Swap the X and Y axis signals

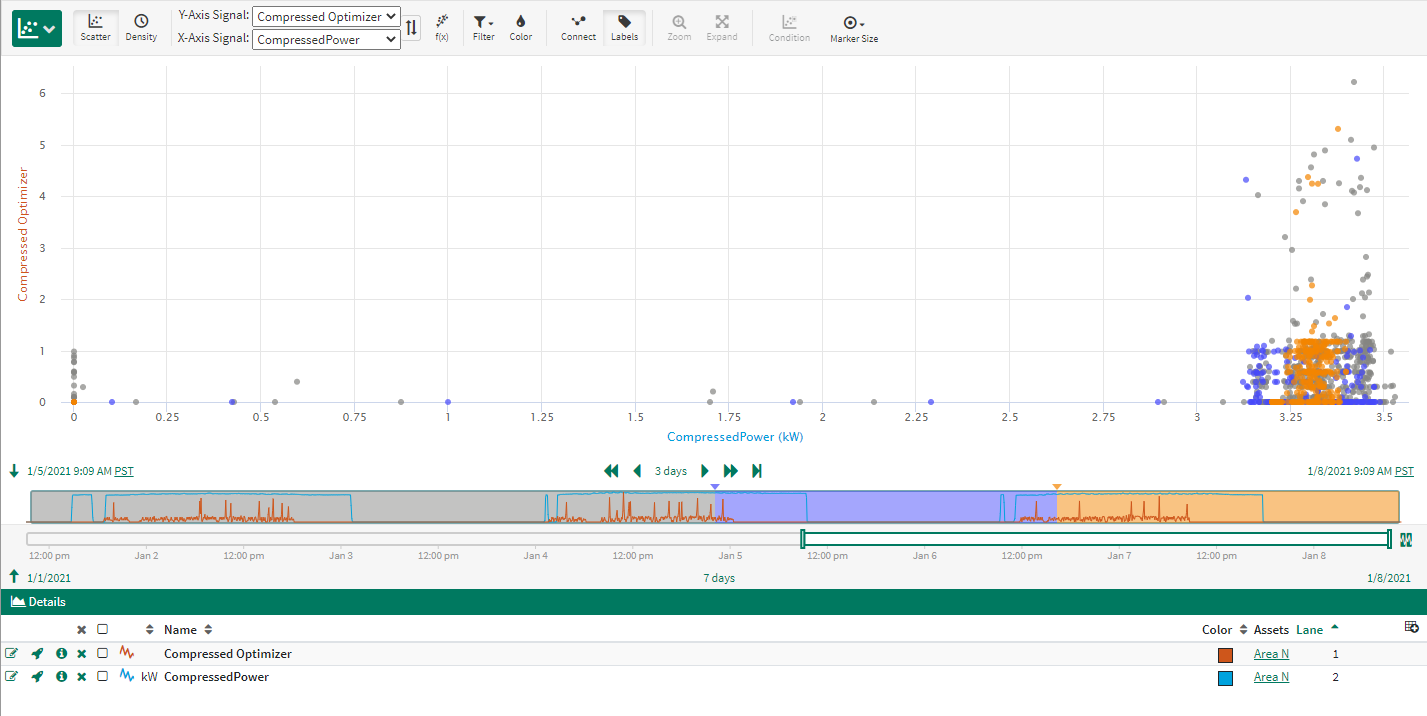point(412,28)
